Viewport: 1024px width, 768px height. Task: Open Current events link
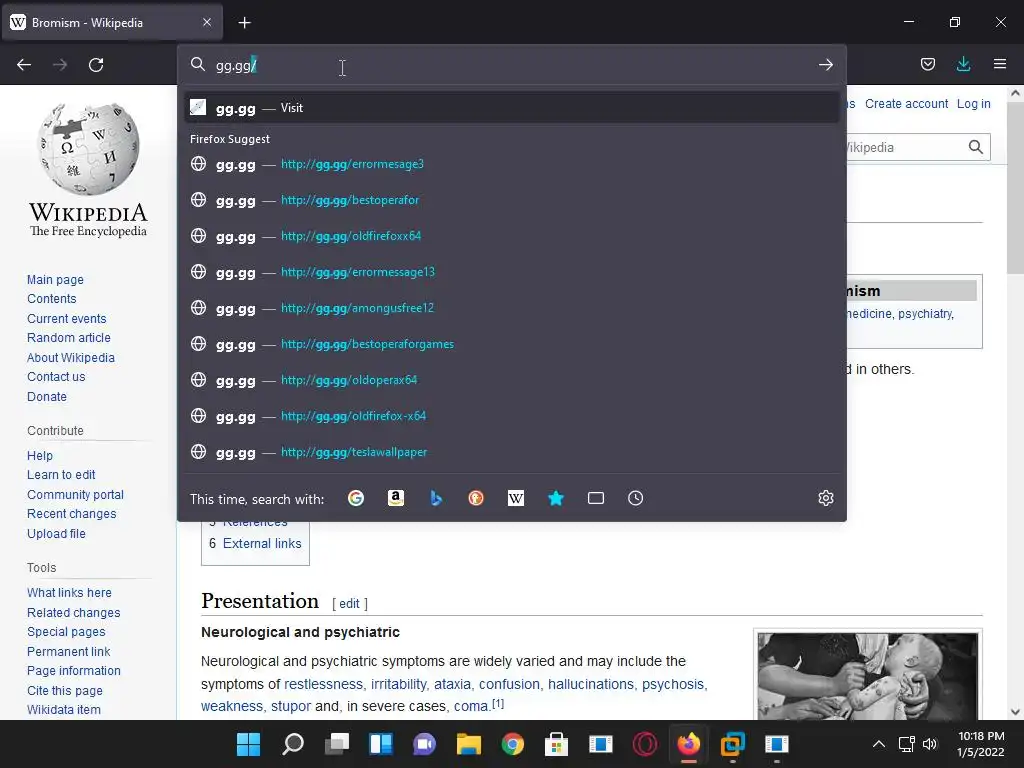(x=67, y=319)
